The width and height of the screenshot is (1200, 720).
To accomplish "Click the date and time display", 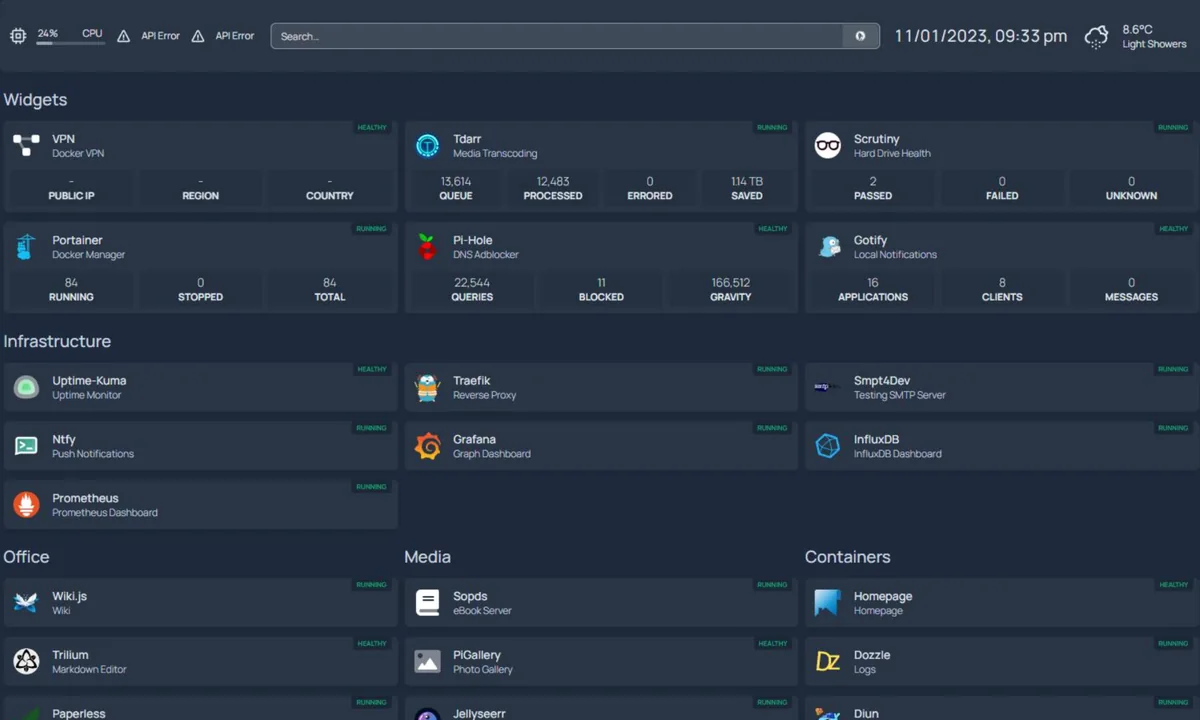I will 981,36.
